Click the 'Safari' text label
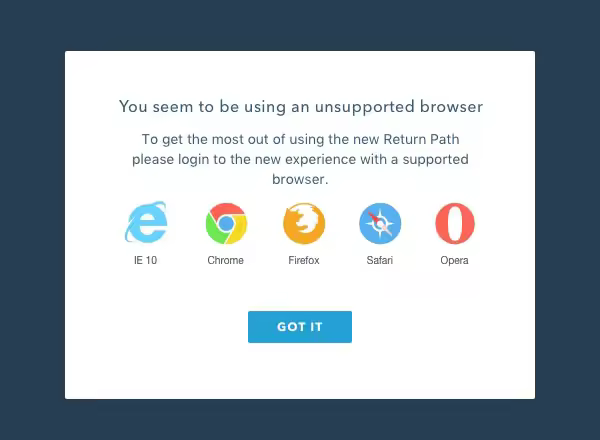The width and height of the screenshot is (600, 440). 380,260
